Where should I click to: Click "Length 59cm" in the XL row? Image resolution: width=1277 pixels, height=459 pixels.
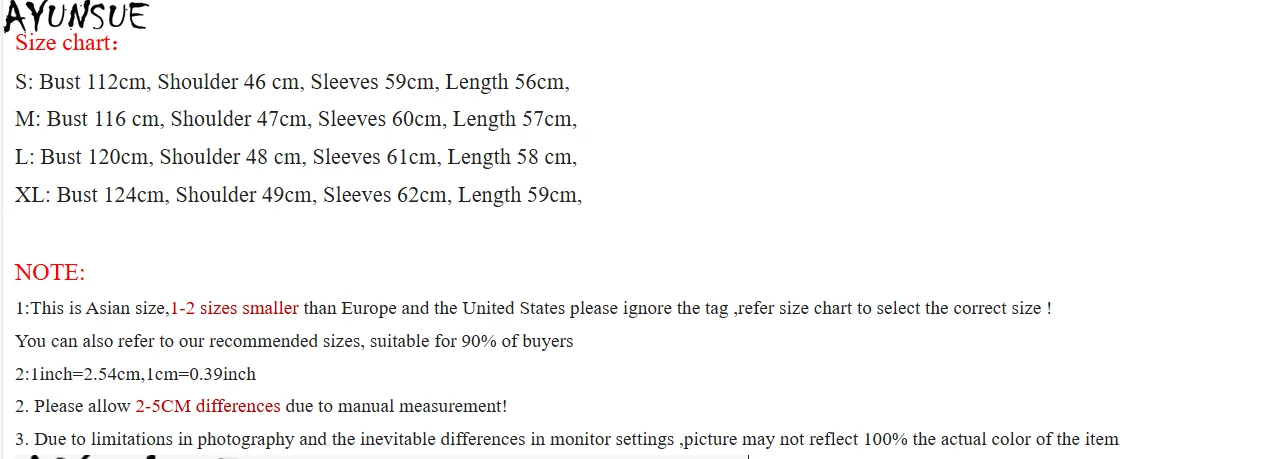pos(518,195)
